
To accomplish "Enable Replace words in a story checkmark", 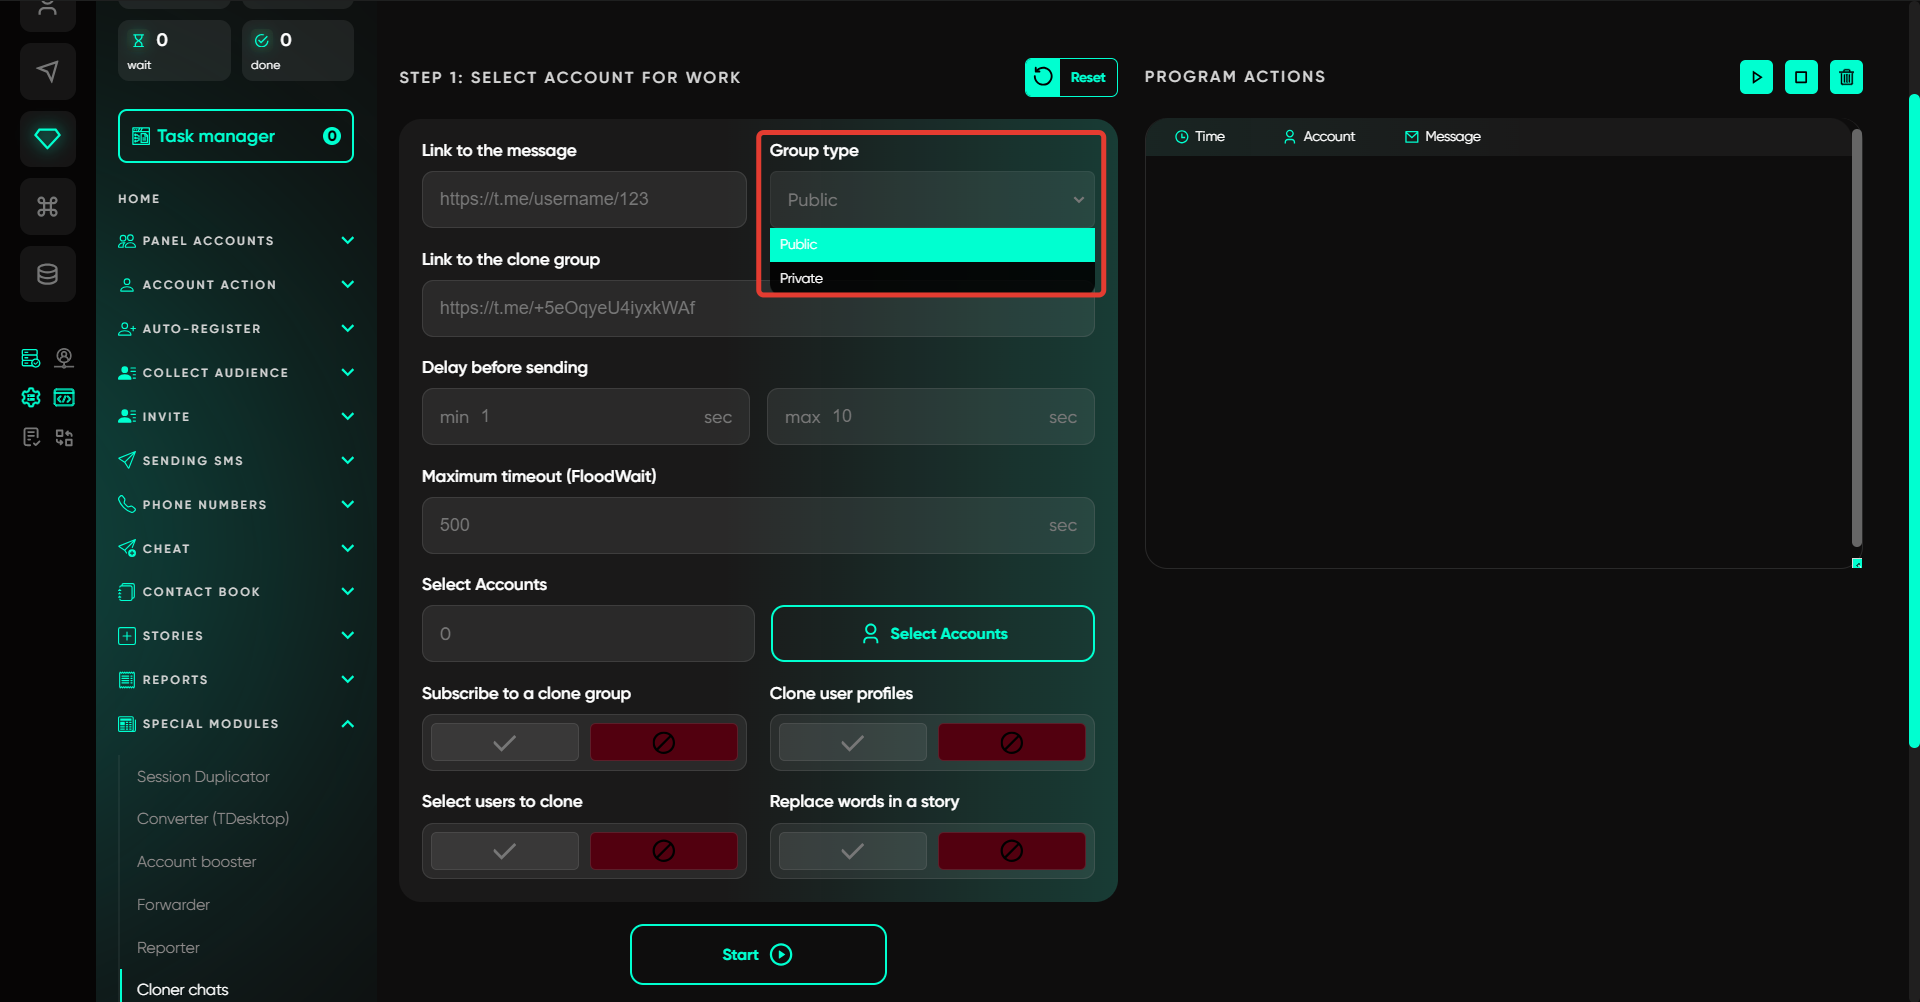I will tap(852, 851).
